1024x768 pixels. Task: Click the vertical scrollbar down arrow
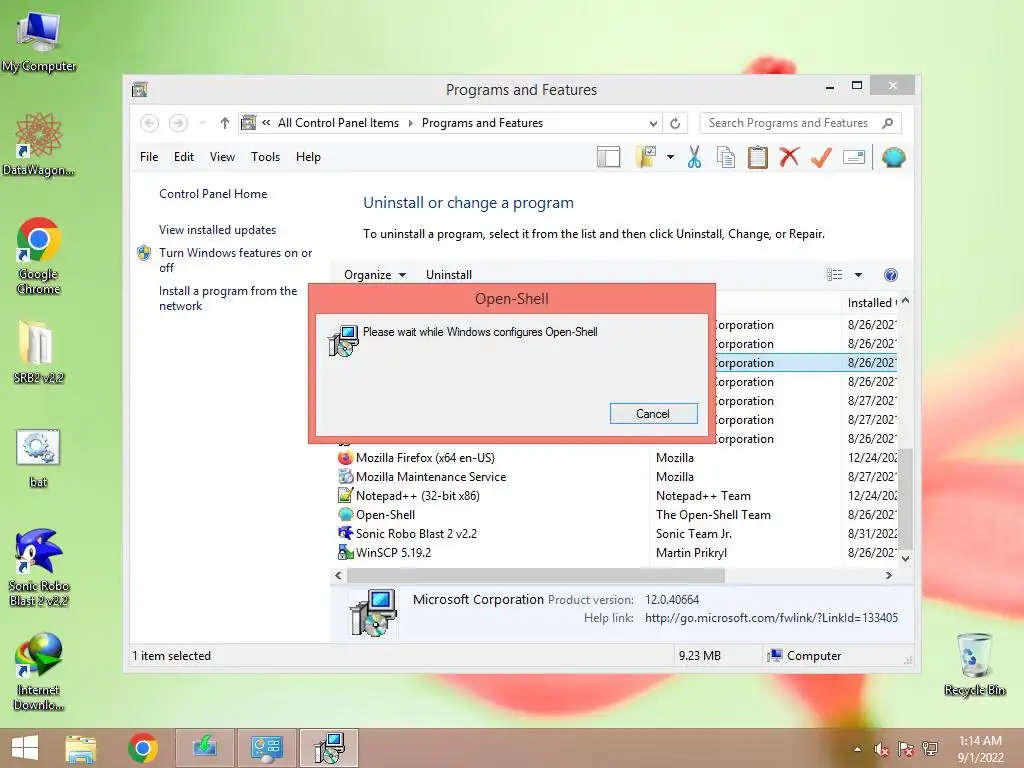[x=905, y=558]
